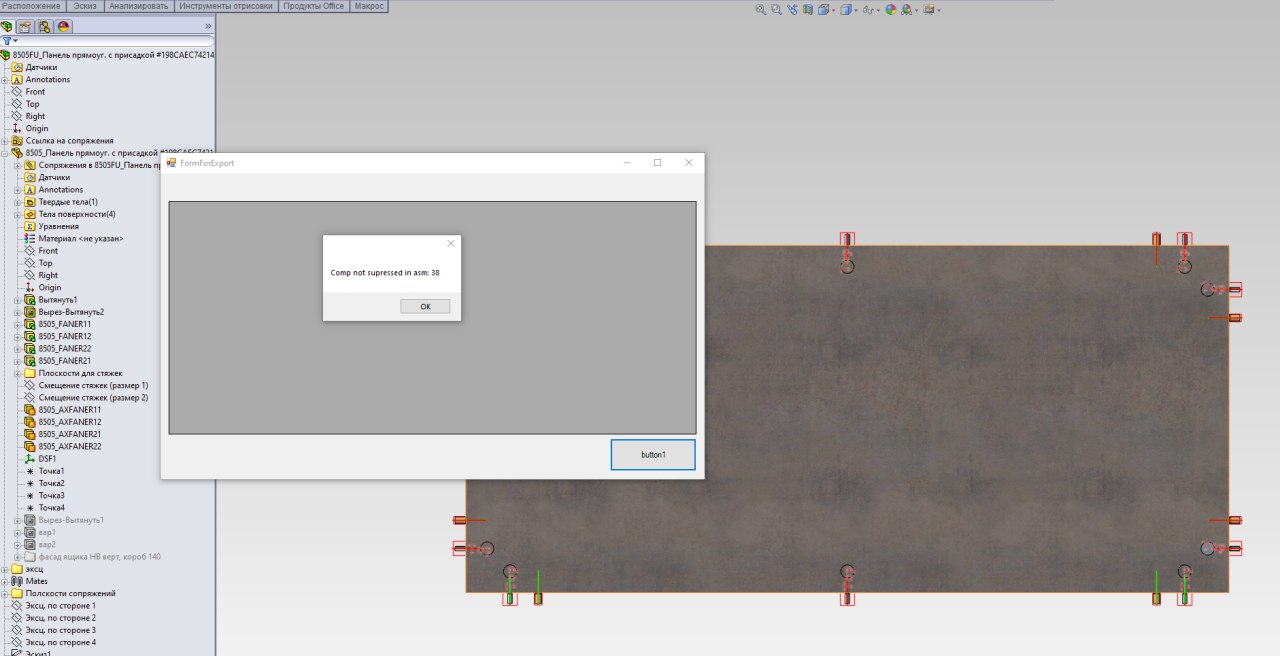Image resolution: width=1280 pixels, height=656 pixels.
Task: Expand the 8505_FANER11 feature
Action: point(18,324)
